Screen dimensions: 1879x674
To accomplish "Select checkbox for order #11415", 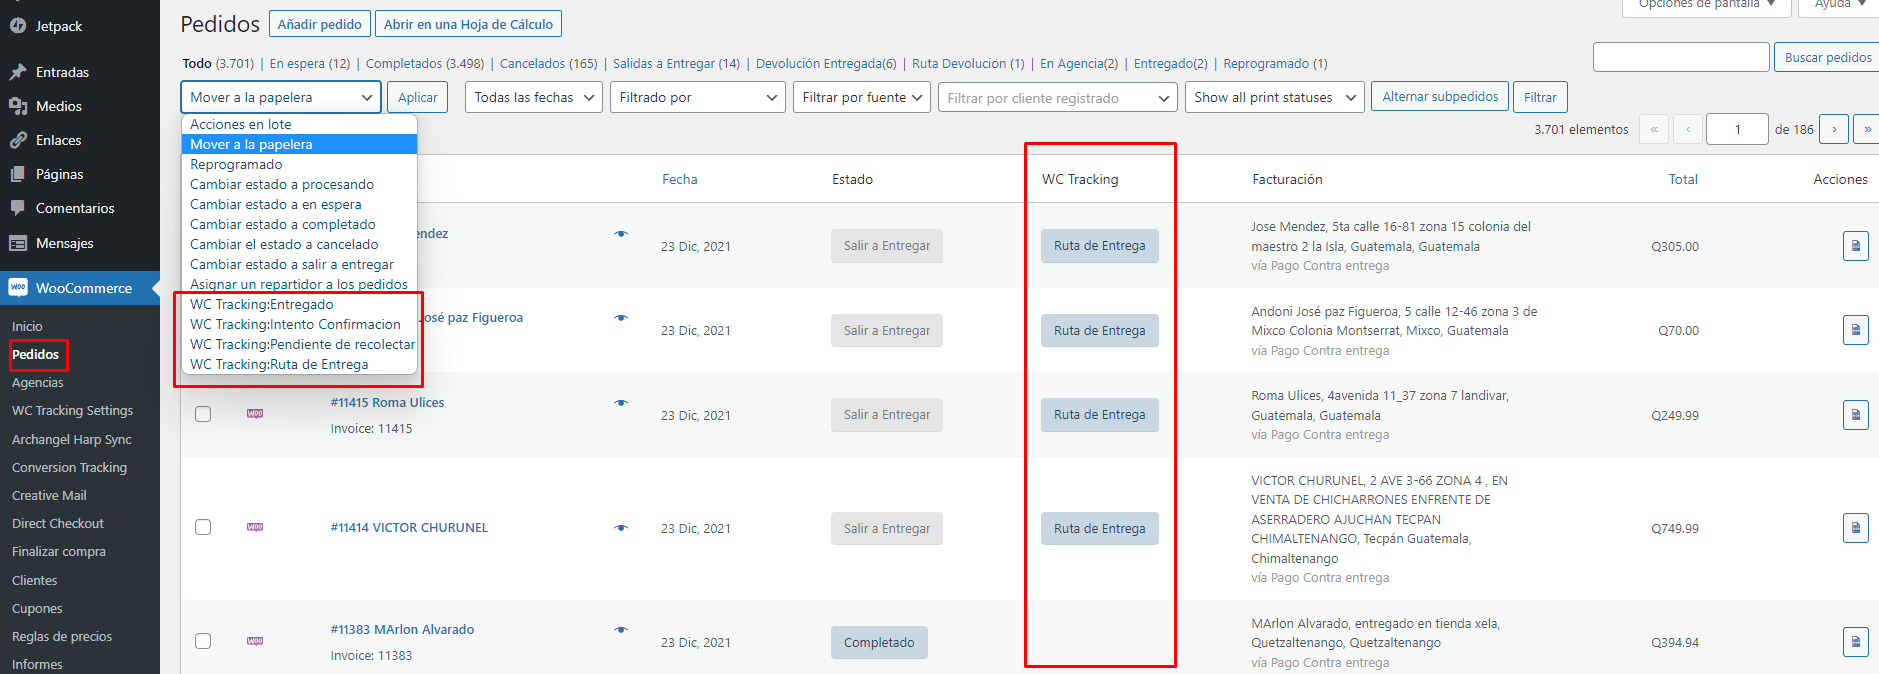I will coord(203,414).
